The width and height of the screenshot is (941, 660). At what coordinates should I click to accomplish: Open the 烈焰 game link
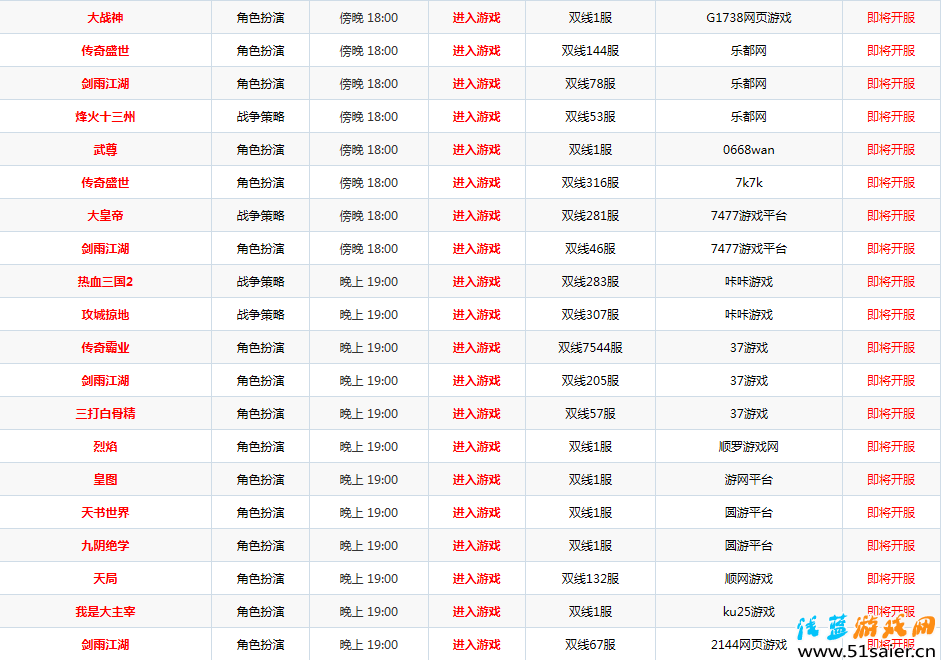click(105, 447)
